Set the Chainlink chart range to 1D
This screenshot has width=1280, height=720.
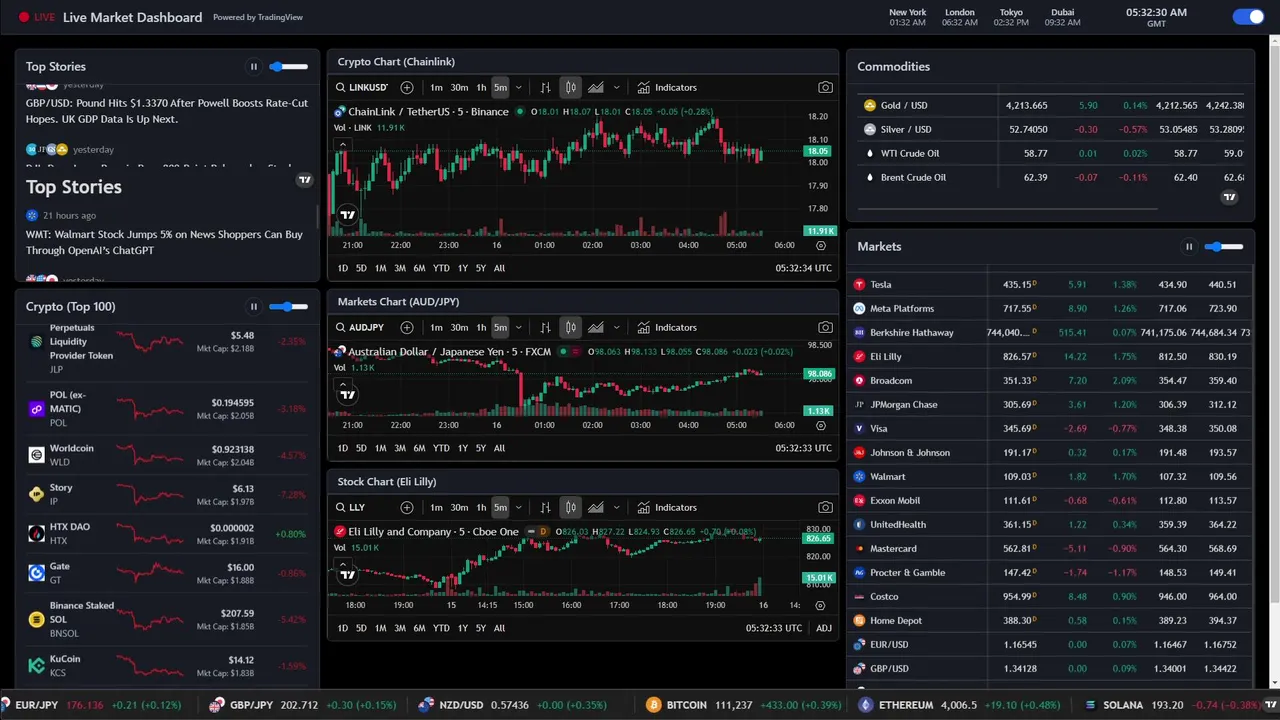(343, 268)
